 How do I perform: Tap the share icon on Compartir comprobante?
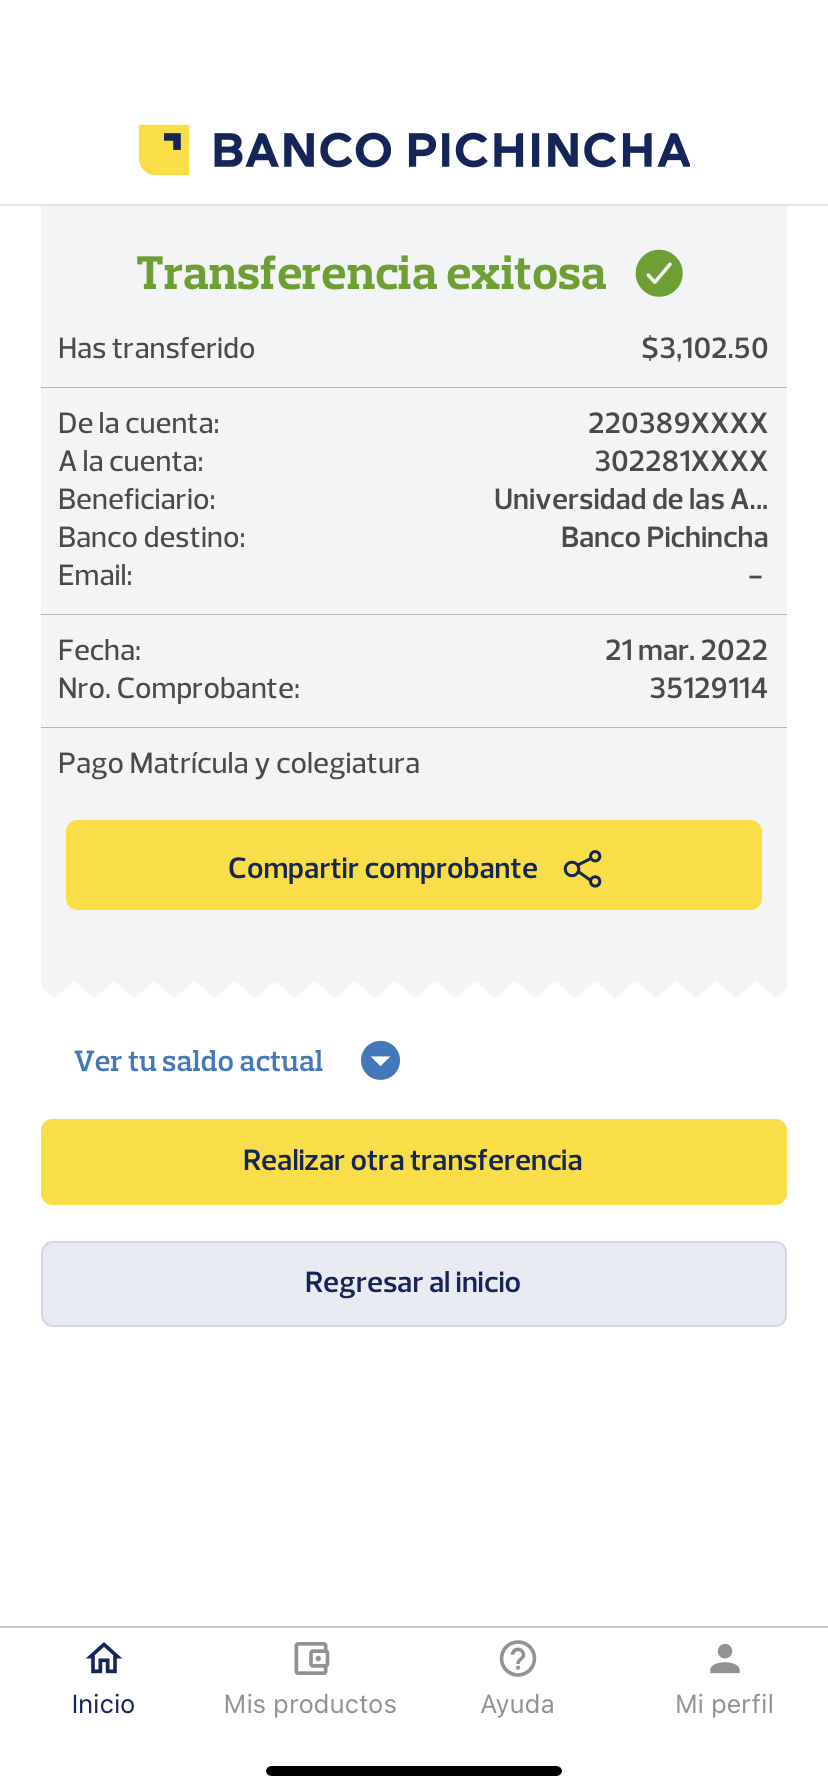[x=583, y=869]
